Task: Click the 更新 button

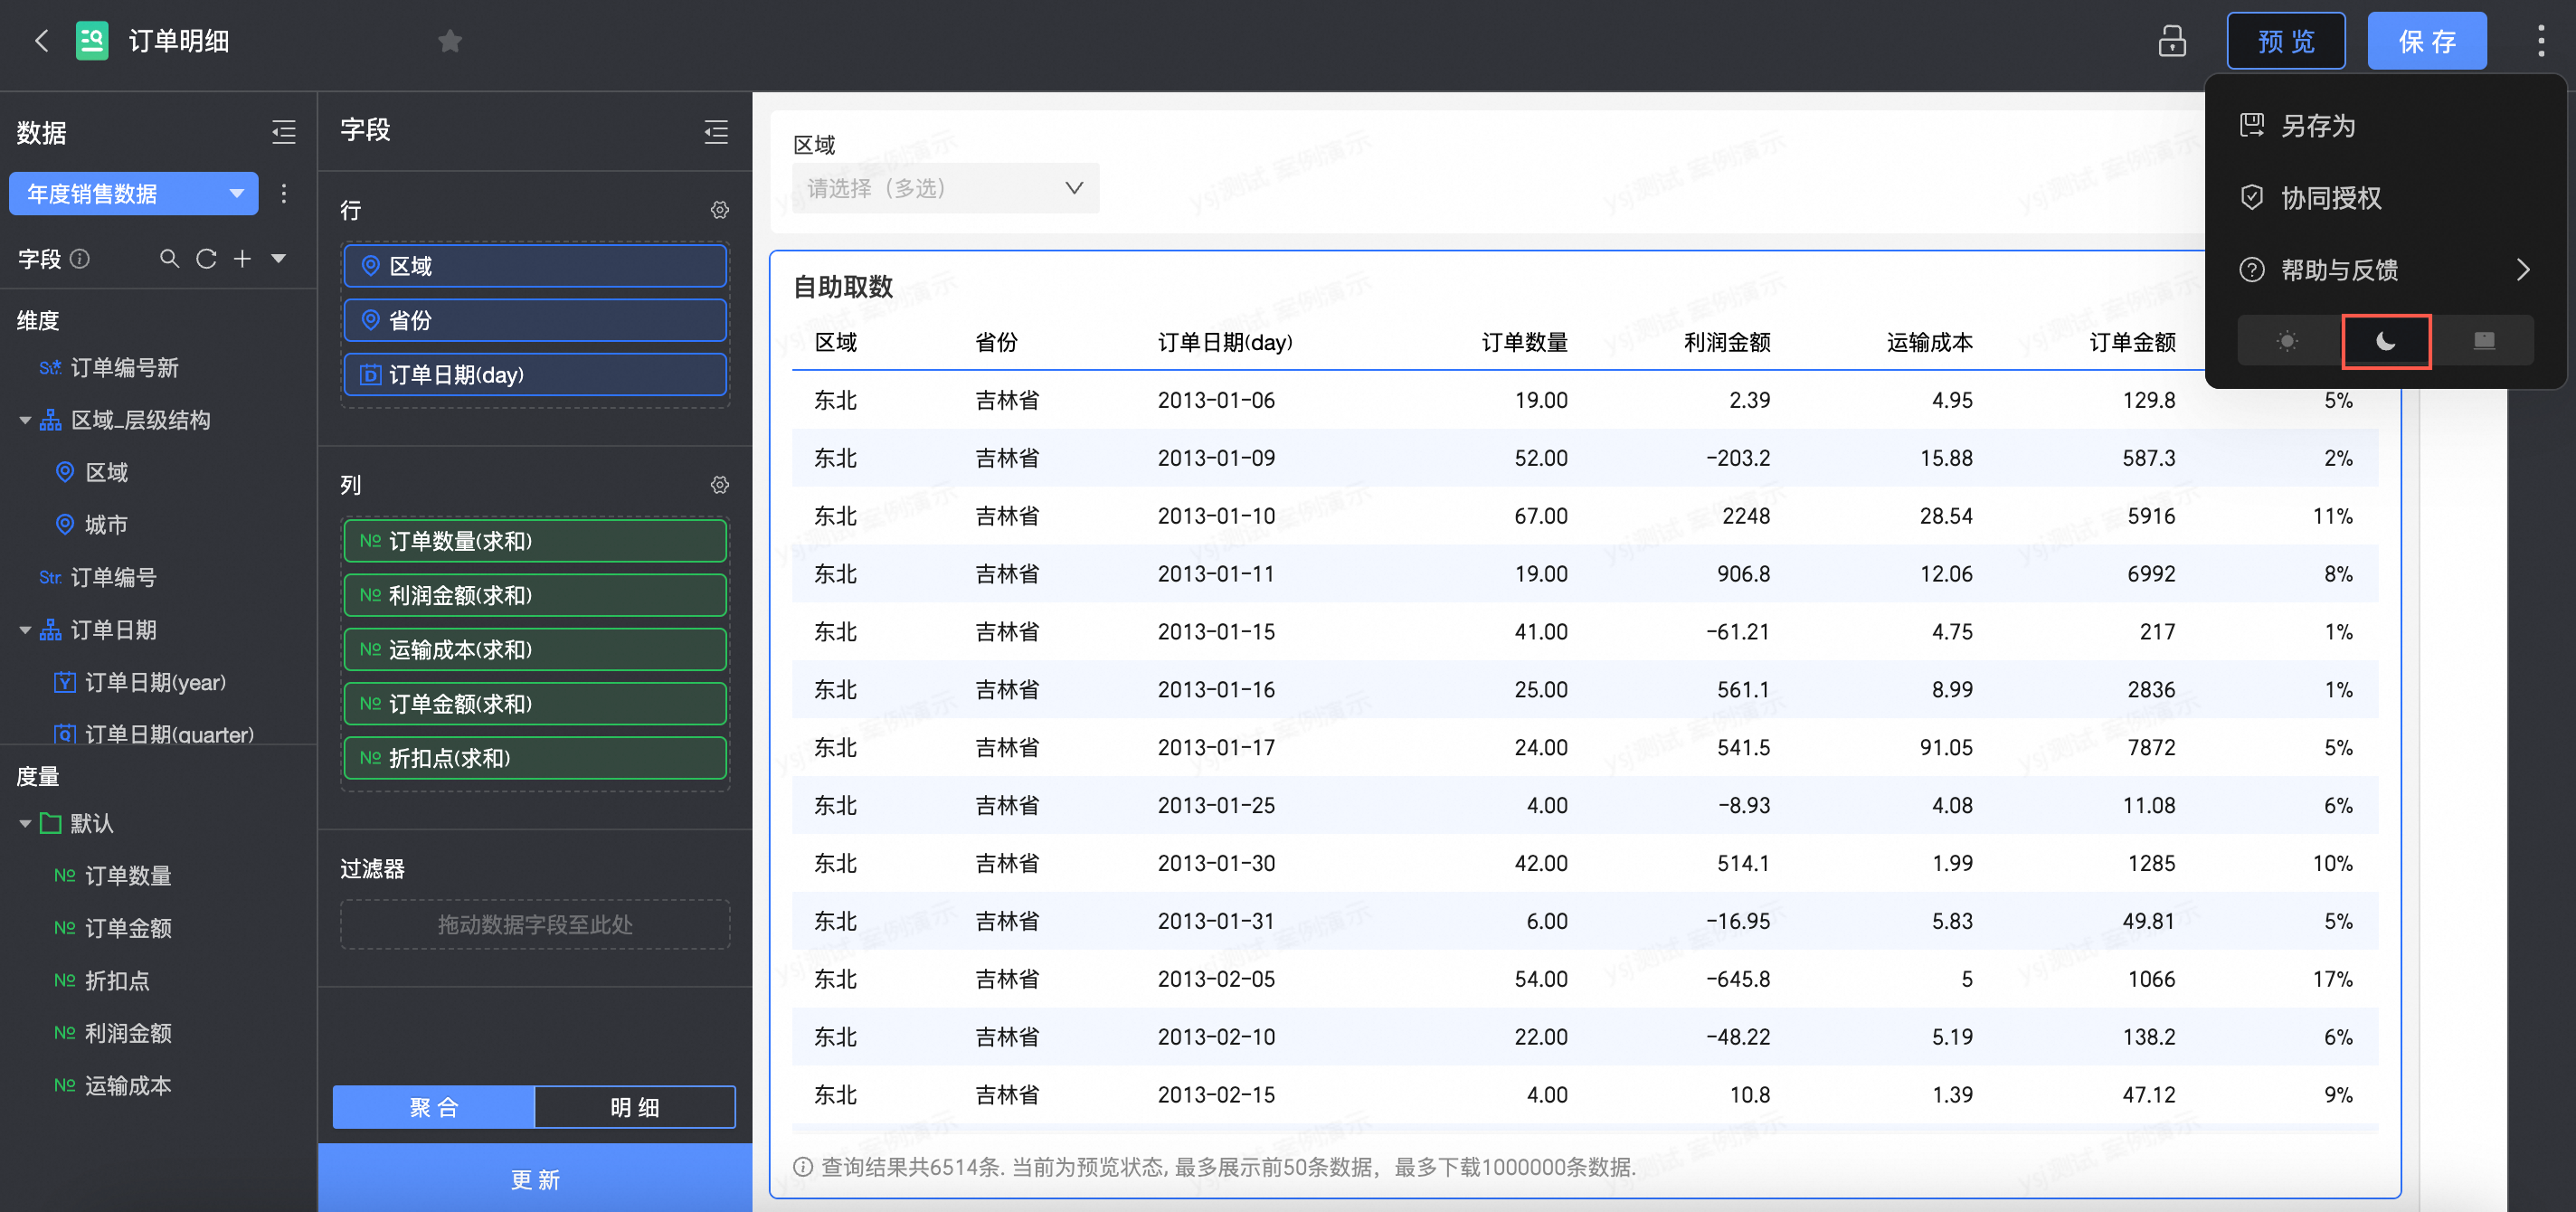Action: (535, 1179)
